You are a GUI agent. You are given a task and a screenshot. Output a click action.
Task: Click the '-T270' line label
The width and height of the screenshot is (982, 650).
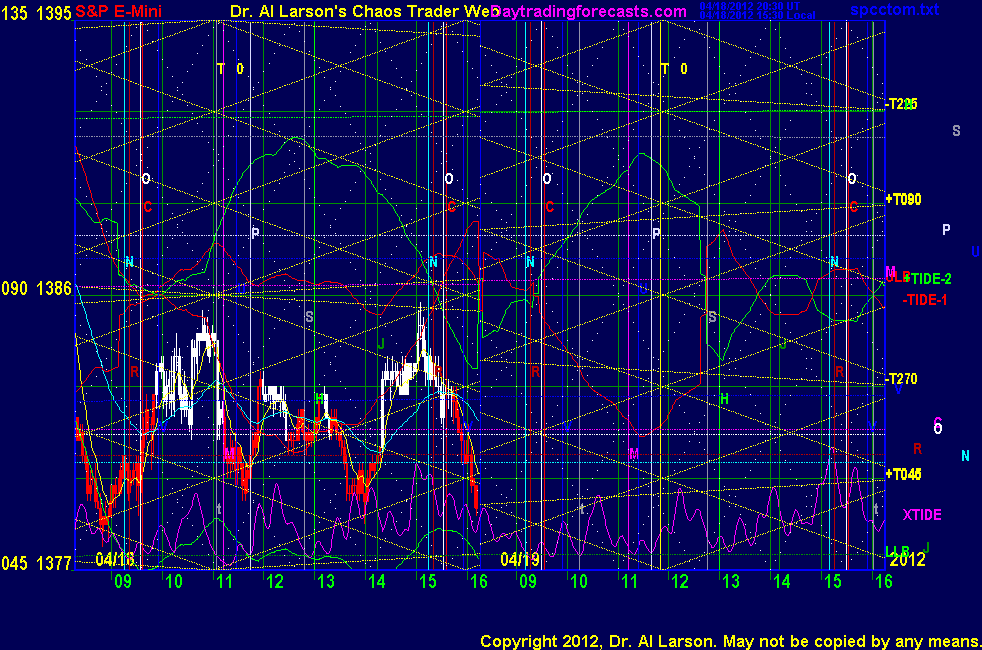(x=901, y=378)
